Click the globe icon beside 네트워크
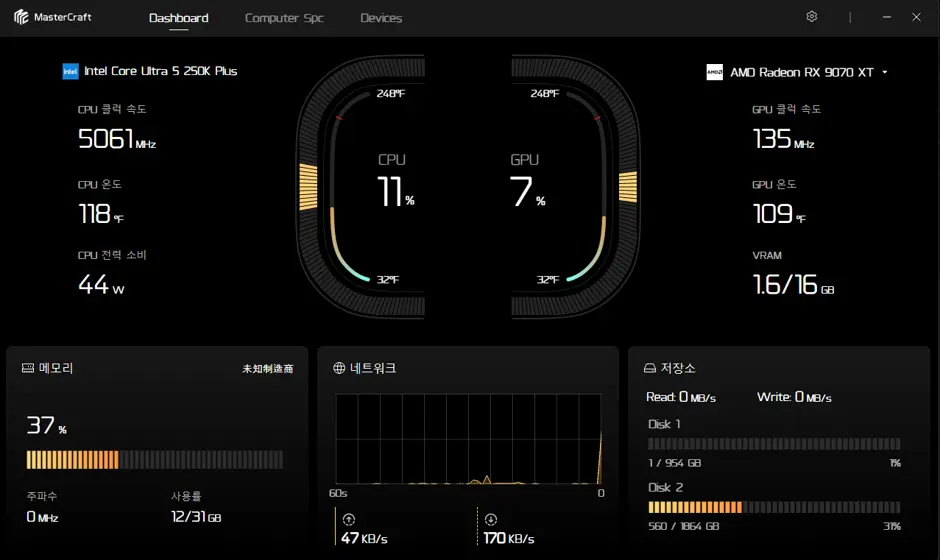 click(339, 368)
